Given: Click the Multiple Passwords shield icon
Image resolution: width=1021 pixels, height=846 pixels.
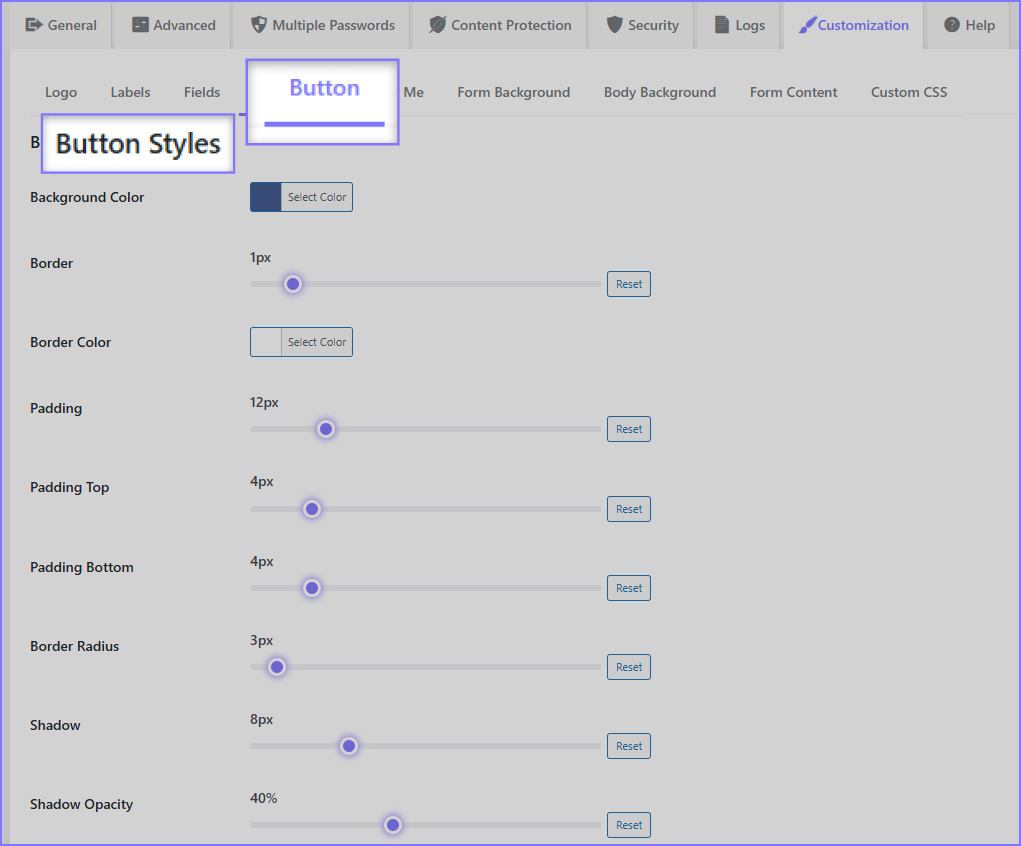Looking at the screenshot, I should [259, 25].
